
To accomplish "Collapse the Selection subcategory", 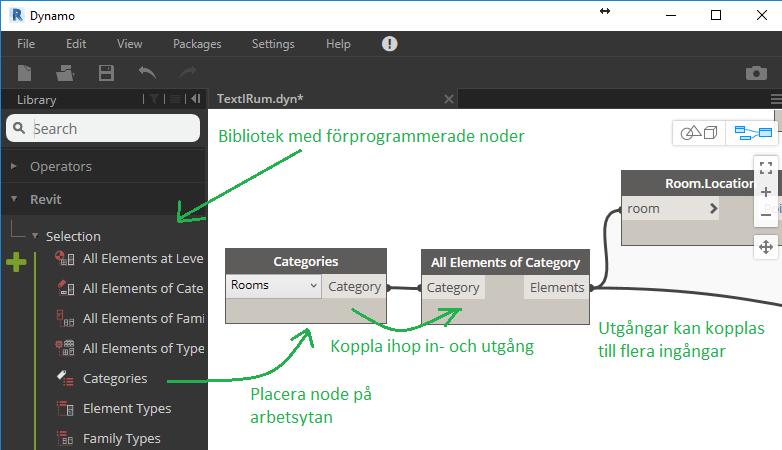I will coord(35,236).
